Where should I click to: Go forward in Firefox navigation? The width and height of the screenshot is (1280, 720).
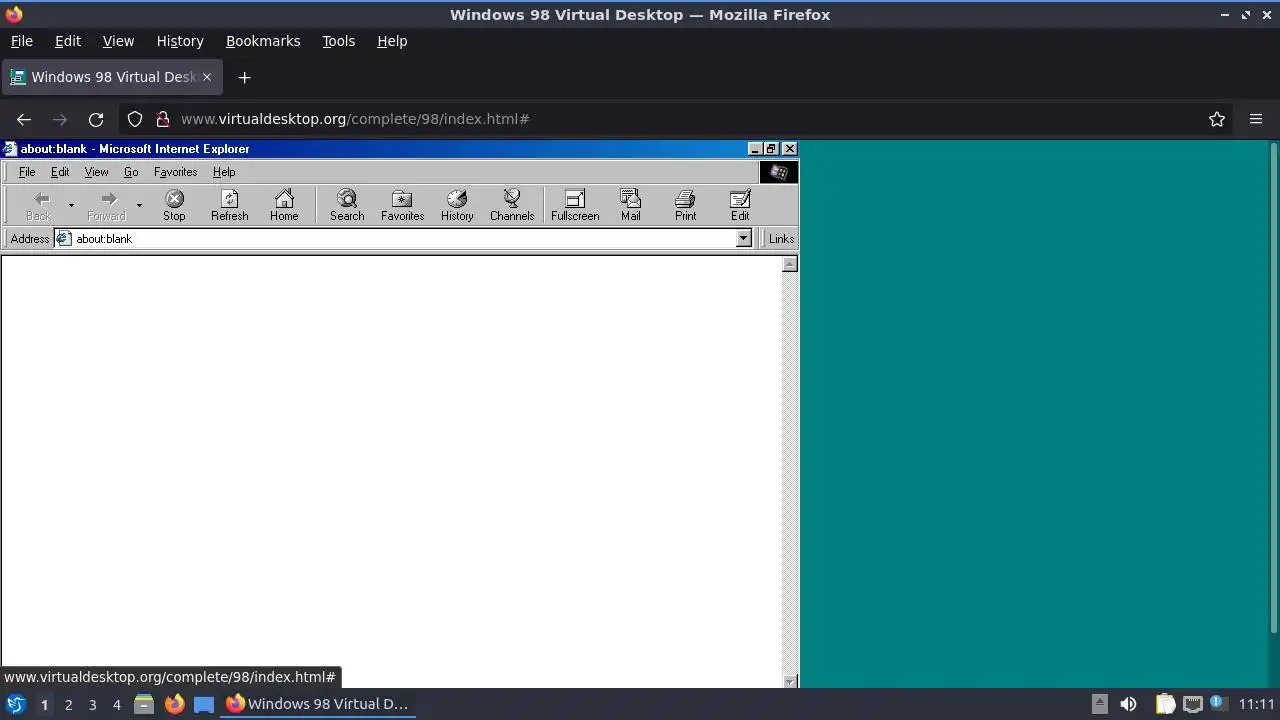coord(60,119)
